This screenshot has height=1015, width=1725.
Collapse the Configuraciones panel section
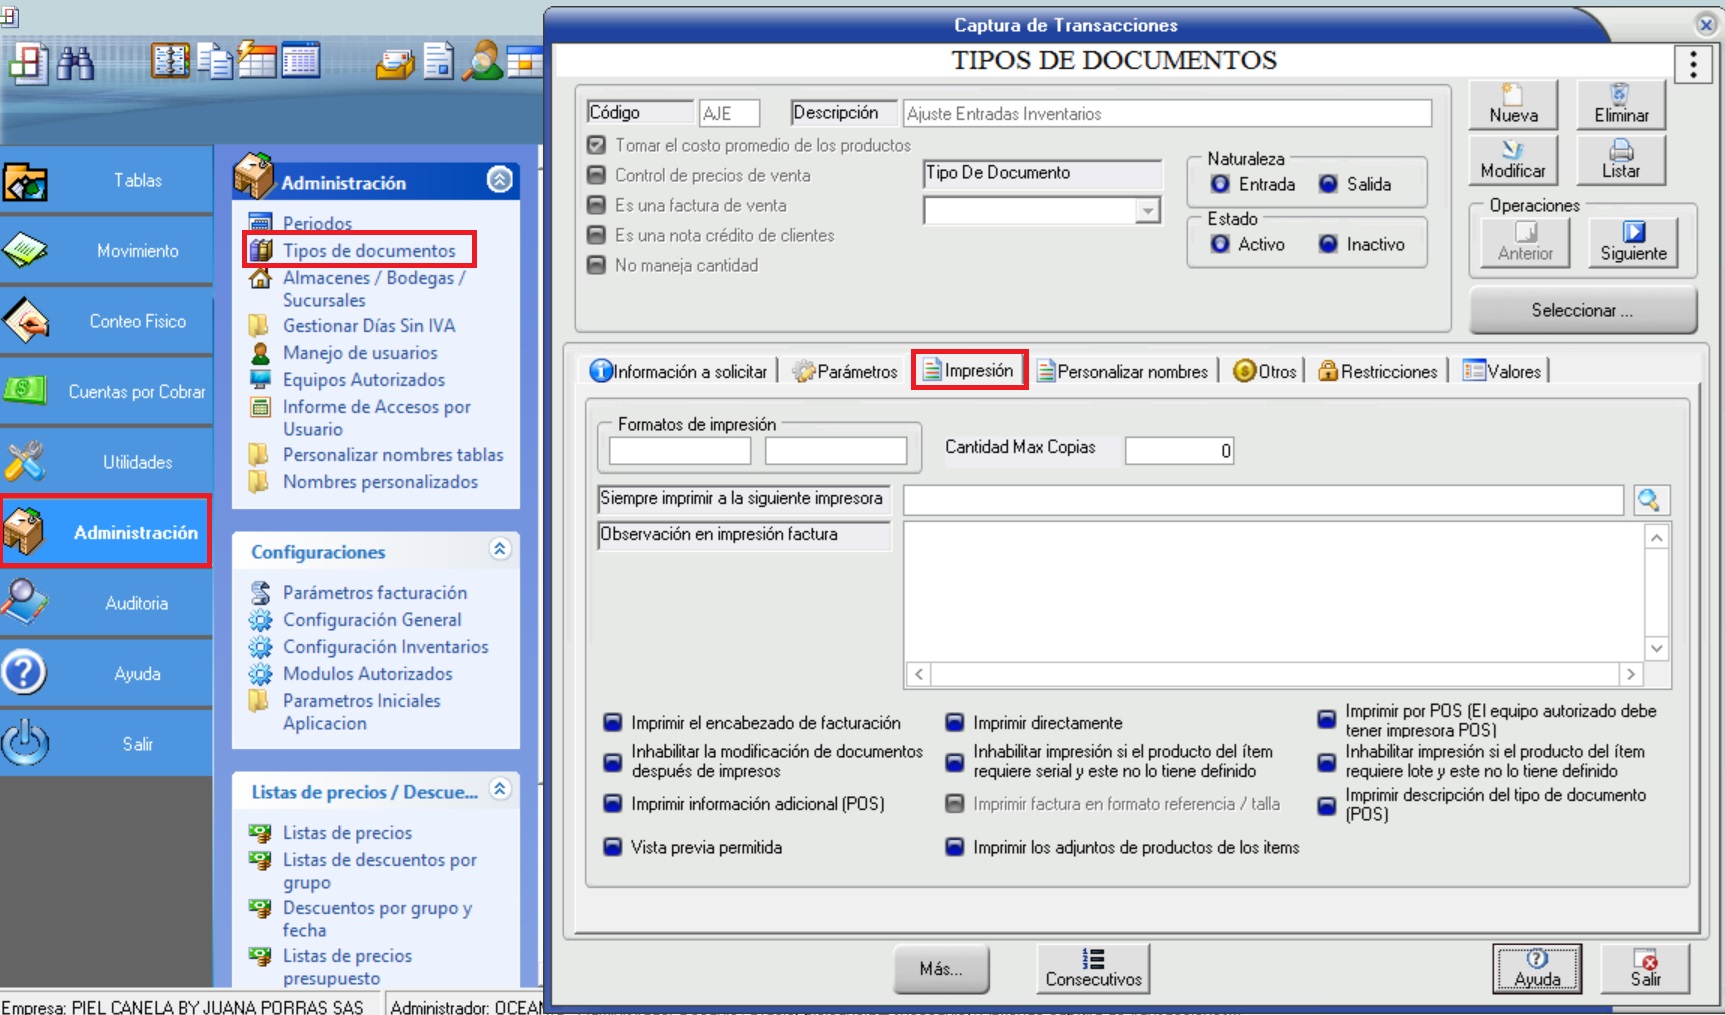pyautogui.click(x=499, y=549)
